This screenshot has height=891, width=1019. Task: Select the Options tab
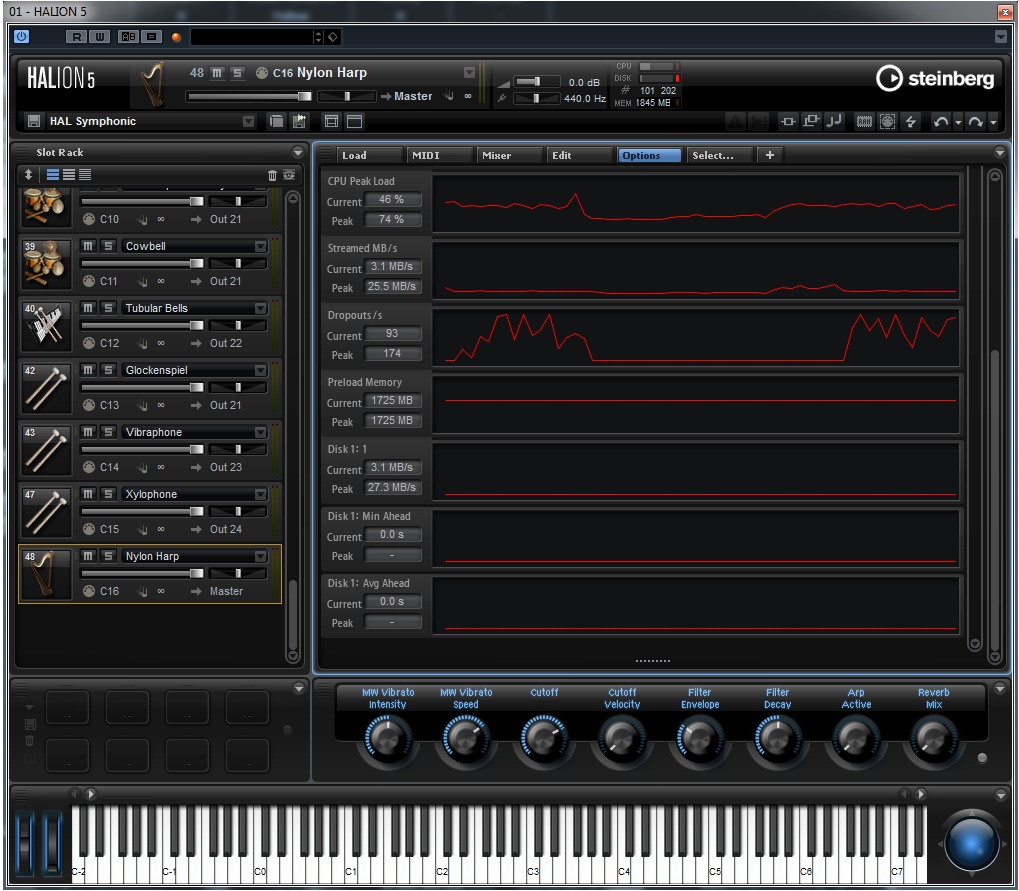[x=649, y=155]
